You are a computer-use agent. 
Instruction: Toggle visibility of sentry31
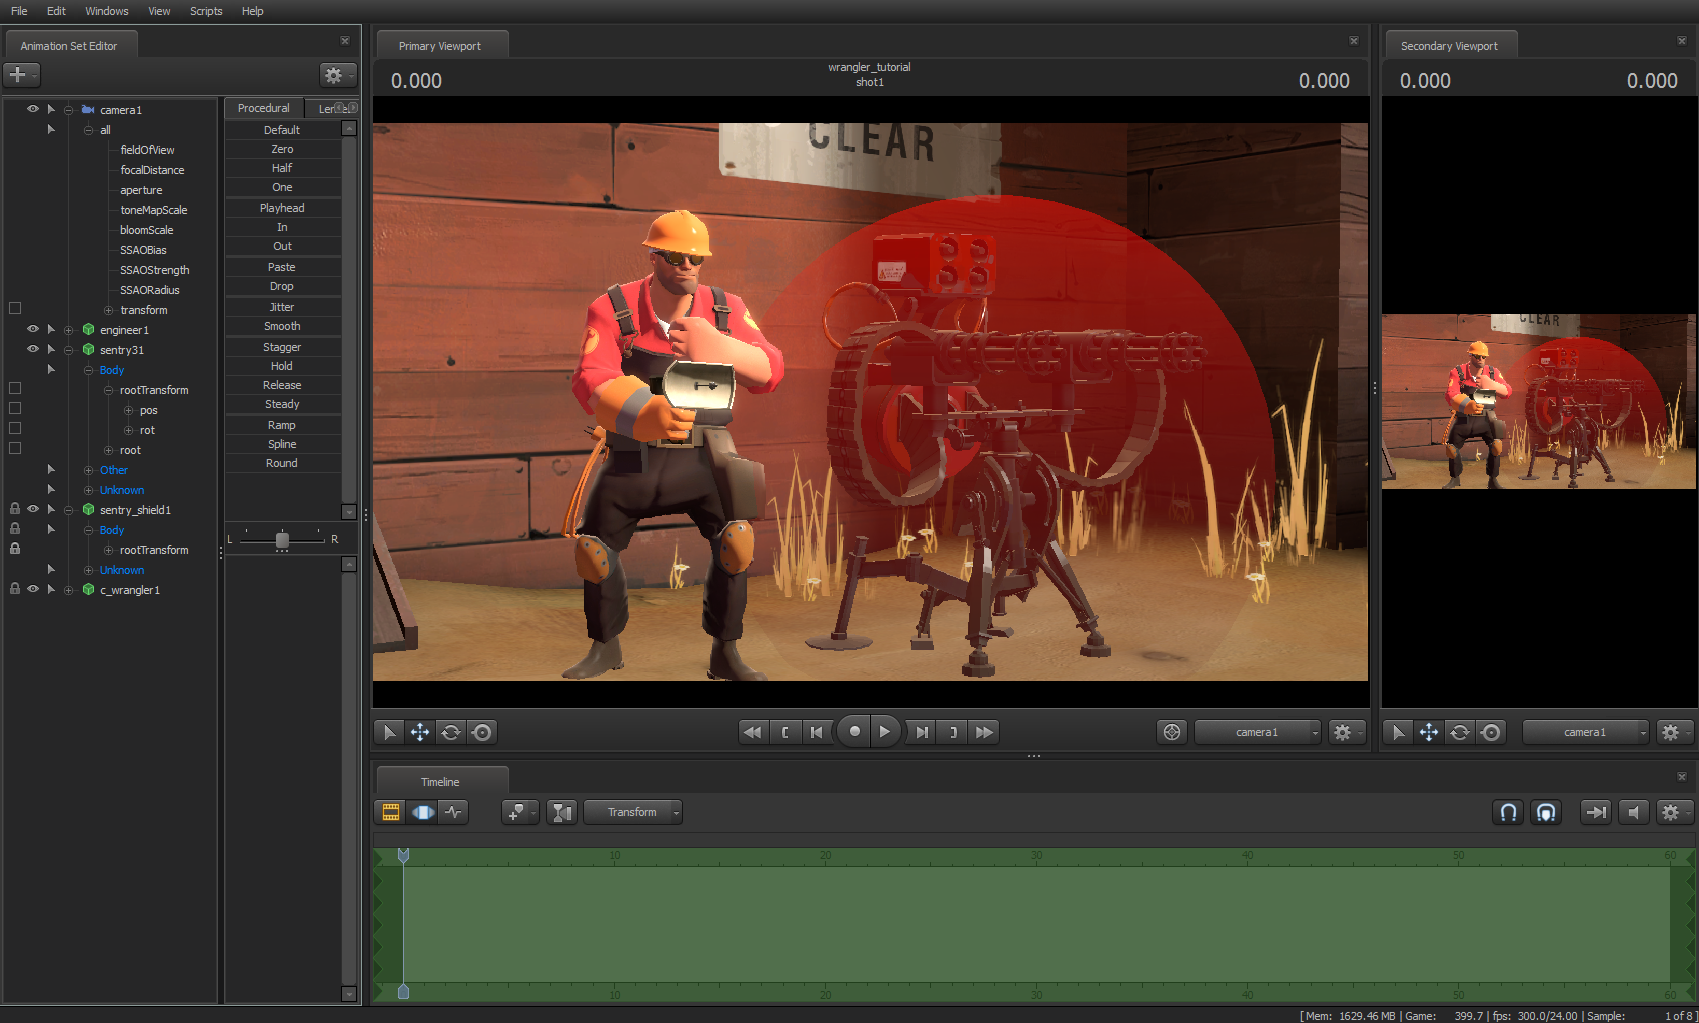33,349
